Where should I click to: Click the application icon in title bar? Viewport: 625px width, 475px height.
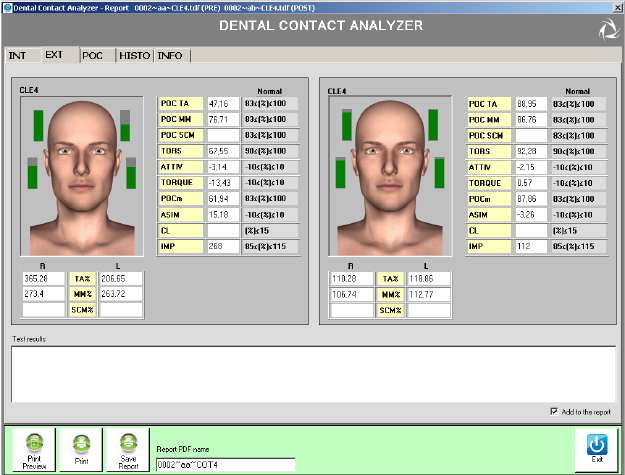coord(7,6)
